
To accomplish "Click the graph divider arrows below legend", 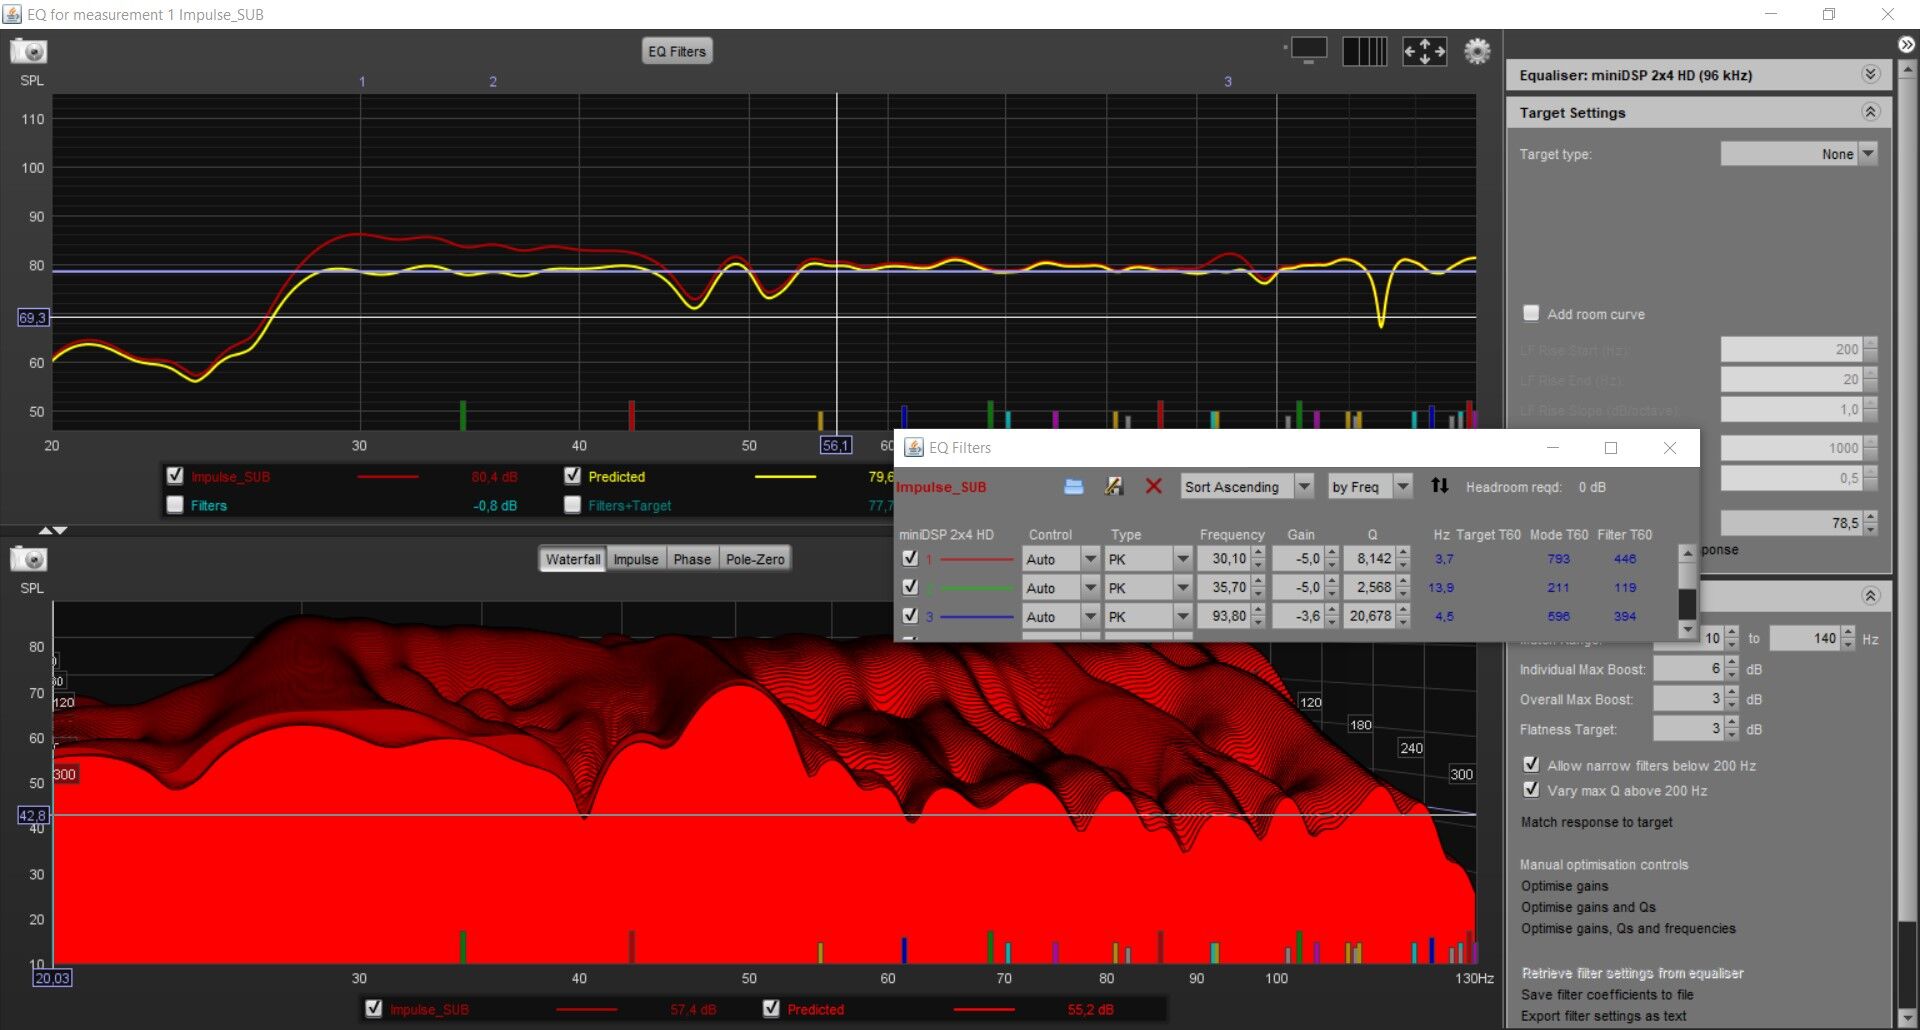I will pyautogui.click(x=53, y=530).
